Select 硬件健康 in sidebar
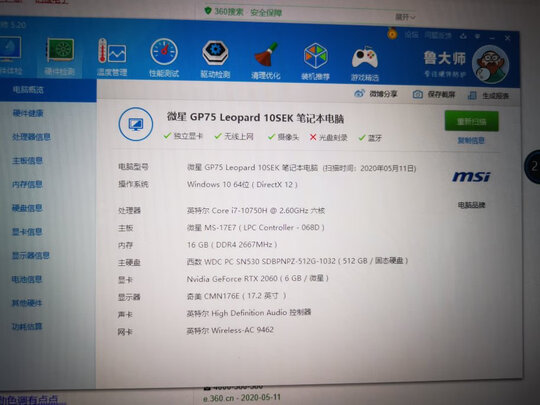The image size is (540, 405). [28, 113]
